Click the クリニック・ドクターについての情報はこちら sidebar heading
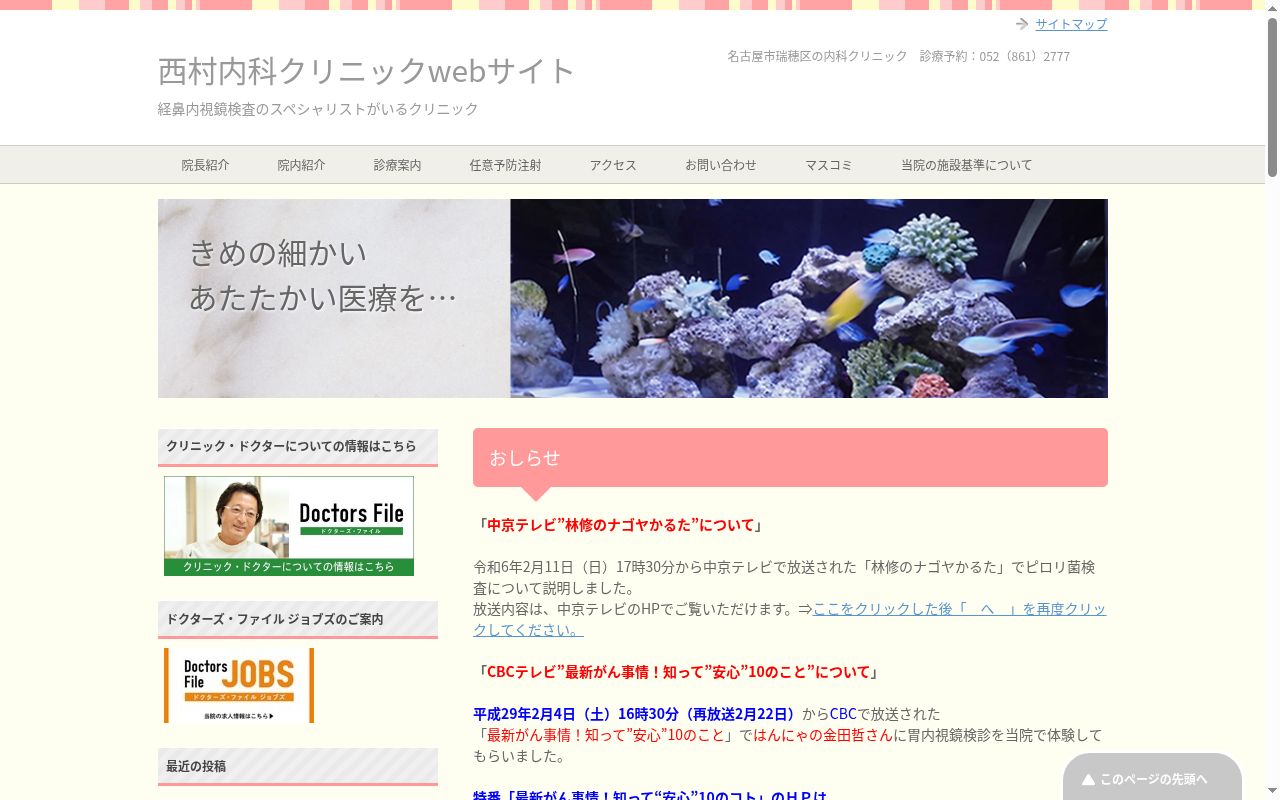The width and height of the screenshot is (1280, 800). 298,446
